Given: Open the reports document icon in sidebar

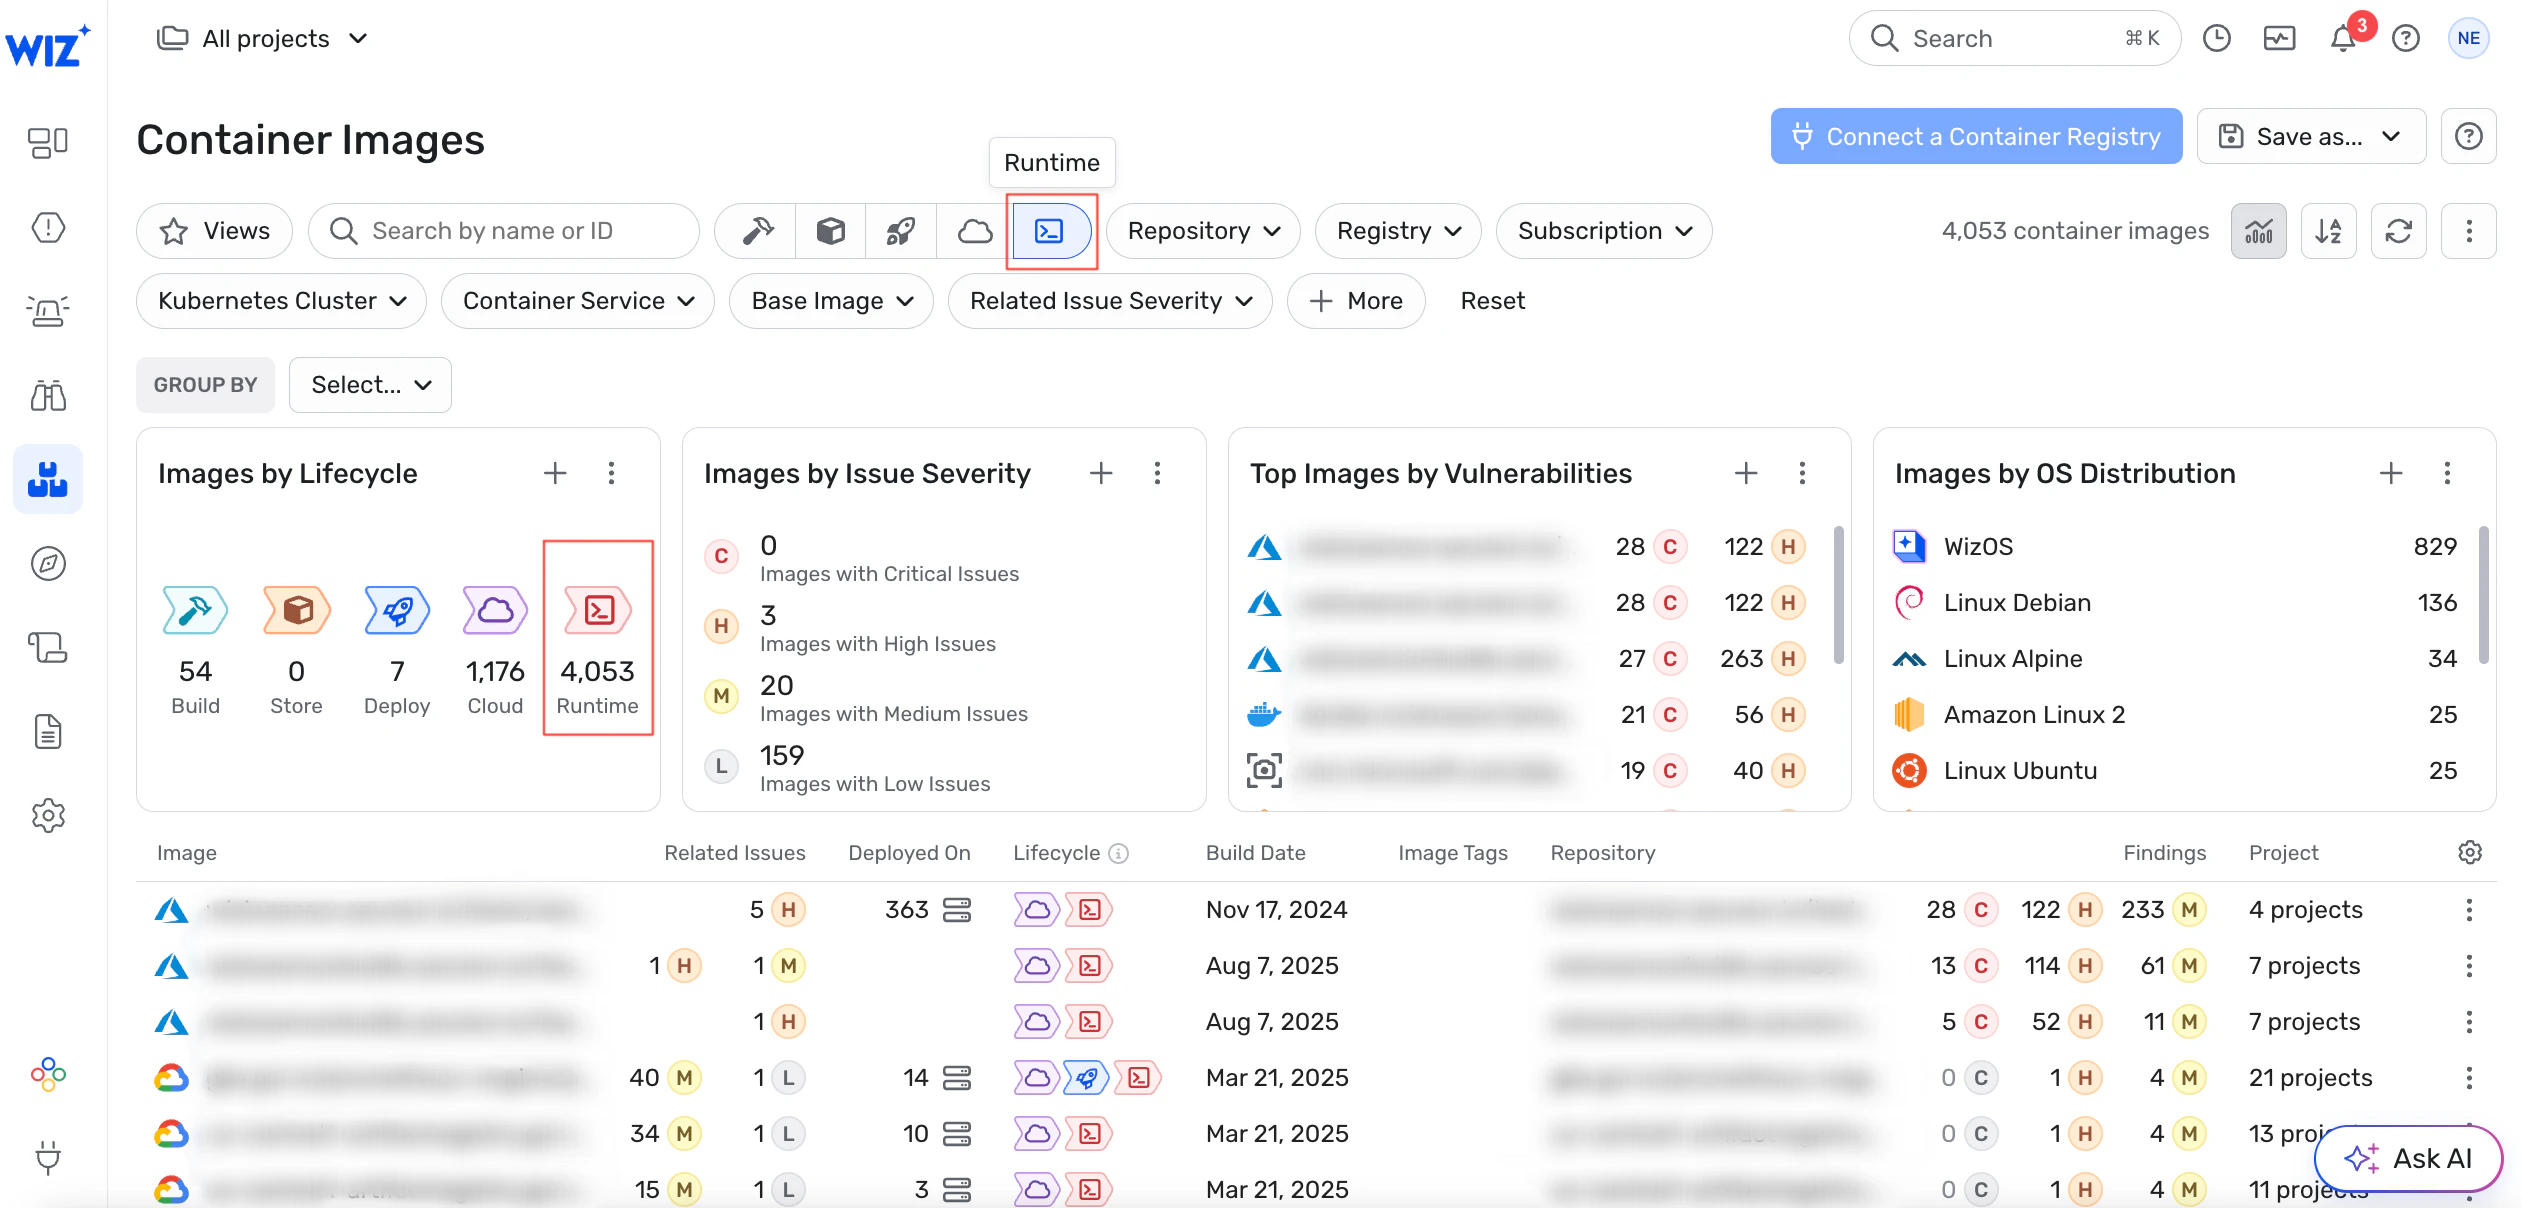Looking at the screenshot, I should point(48,731).
